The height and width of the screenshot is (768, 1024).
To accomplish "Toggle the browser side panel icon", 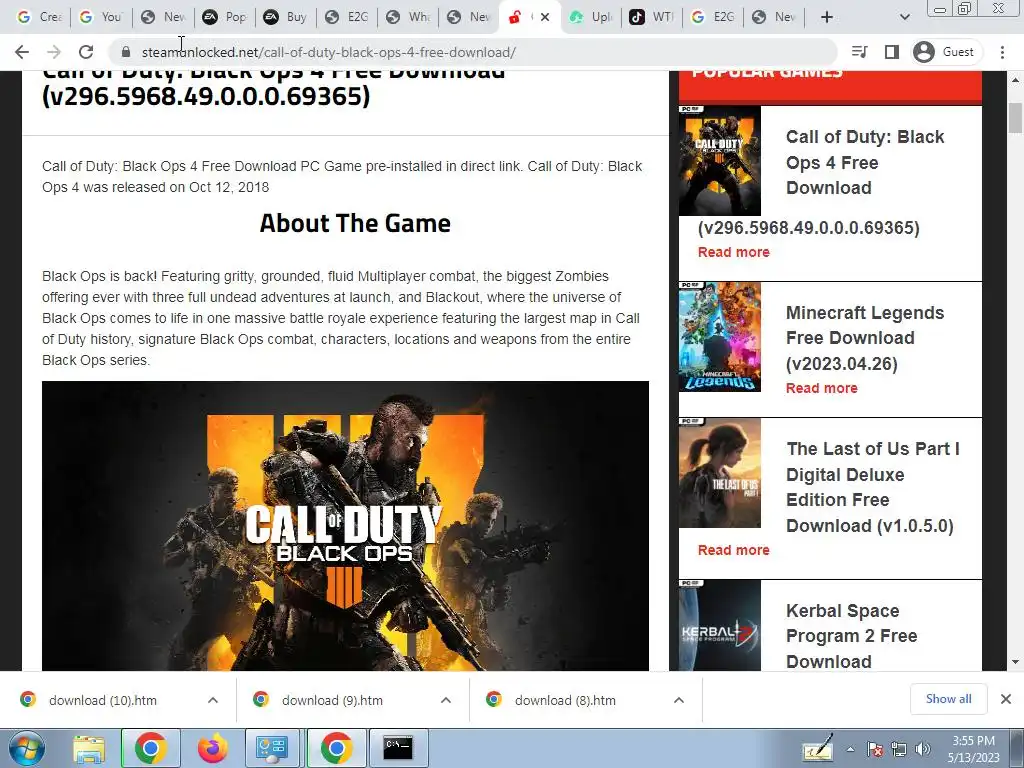I will tap(891, 52).
